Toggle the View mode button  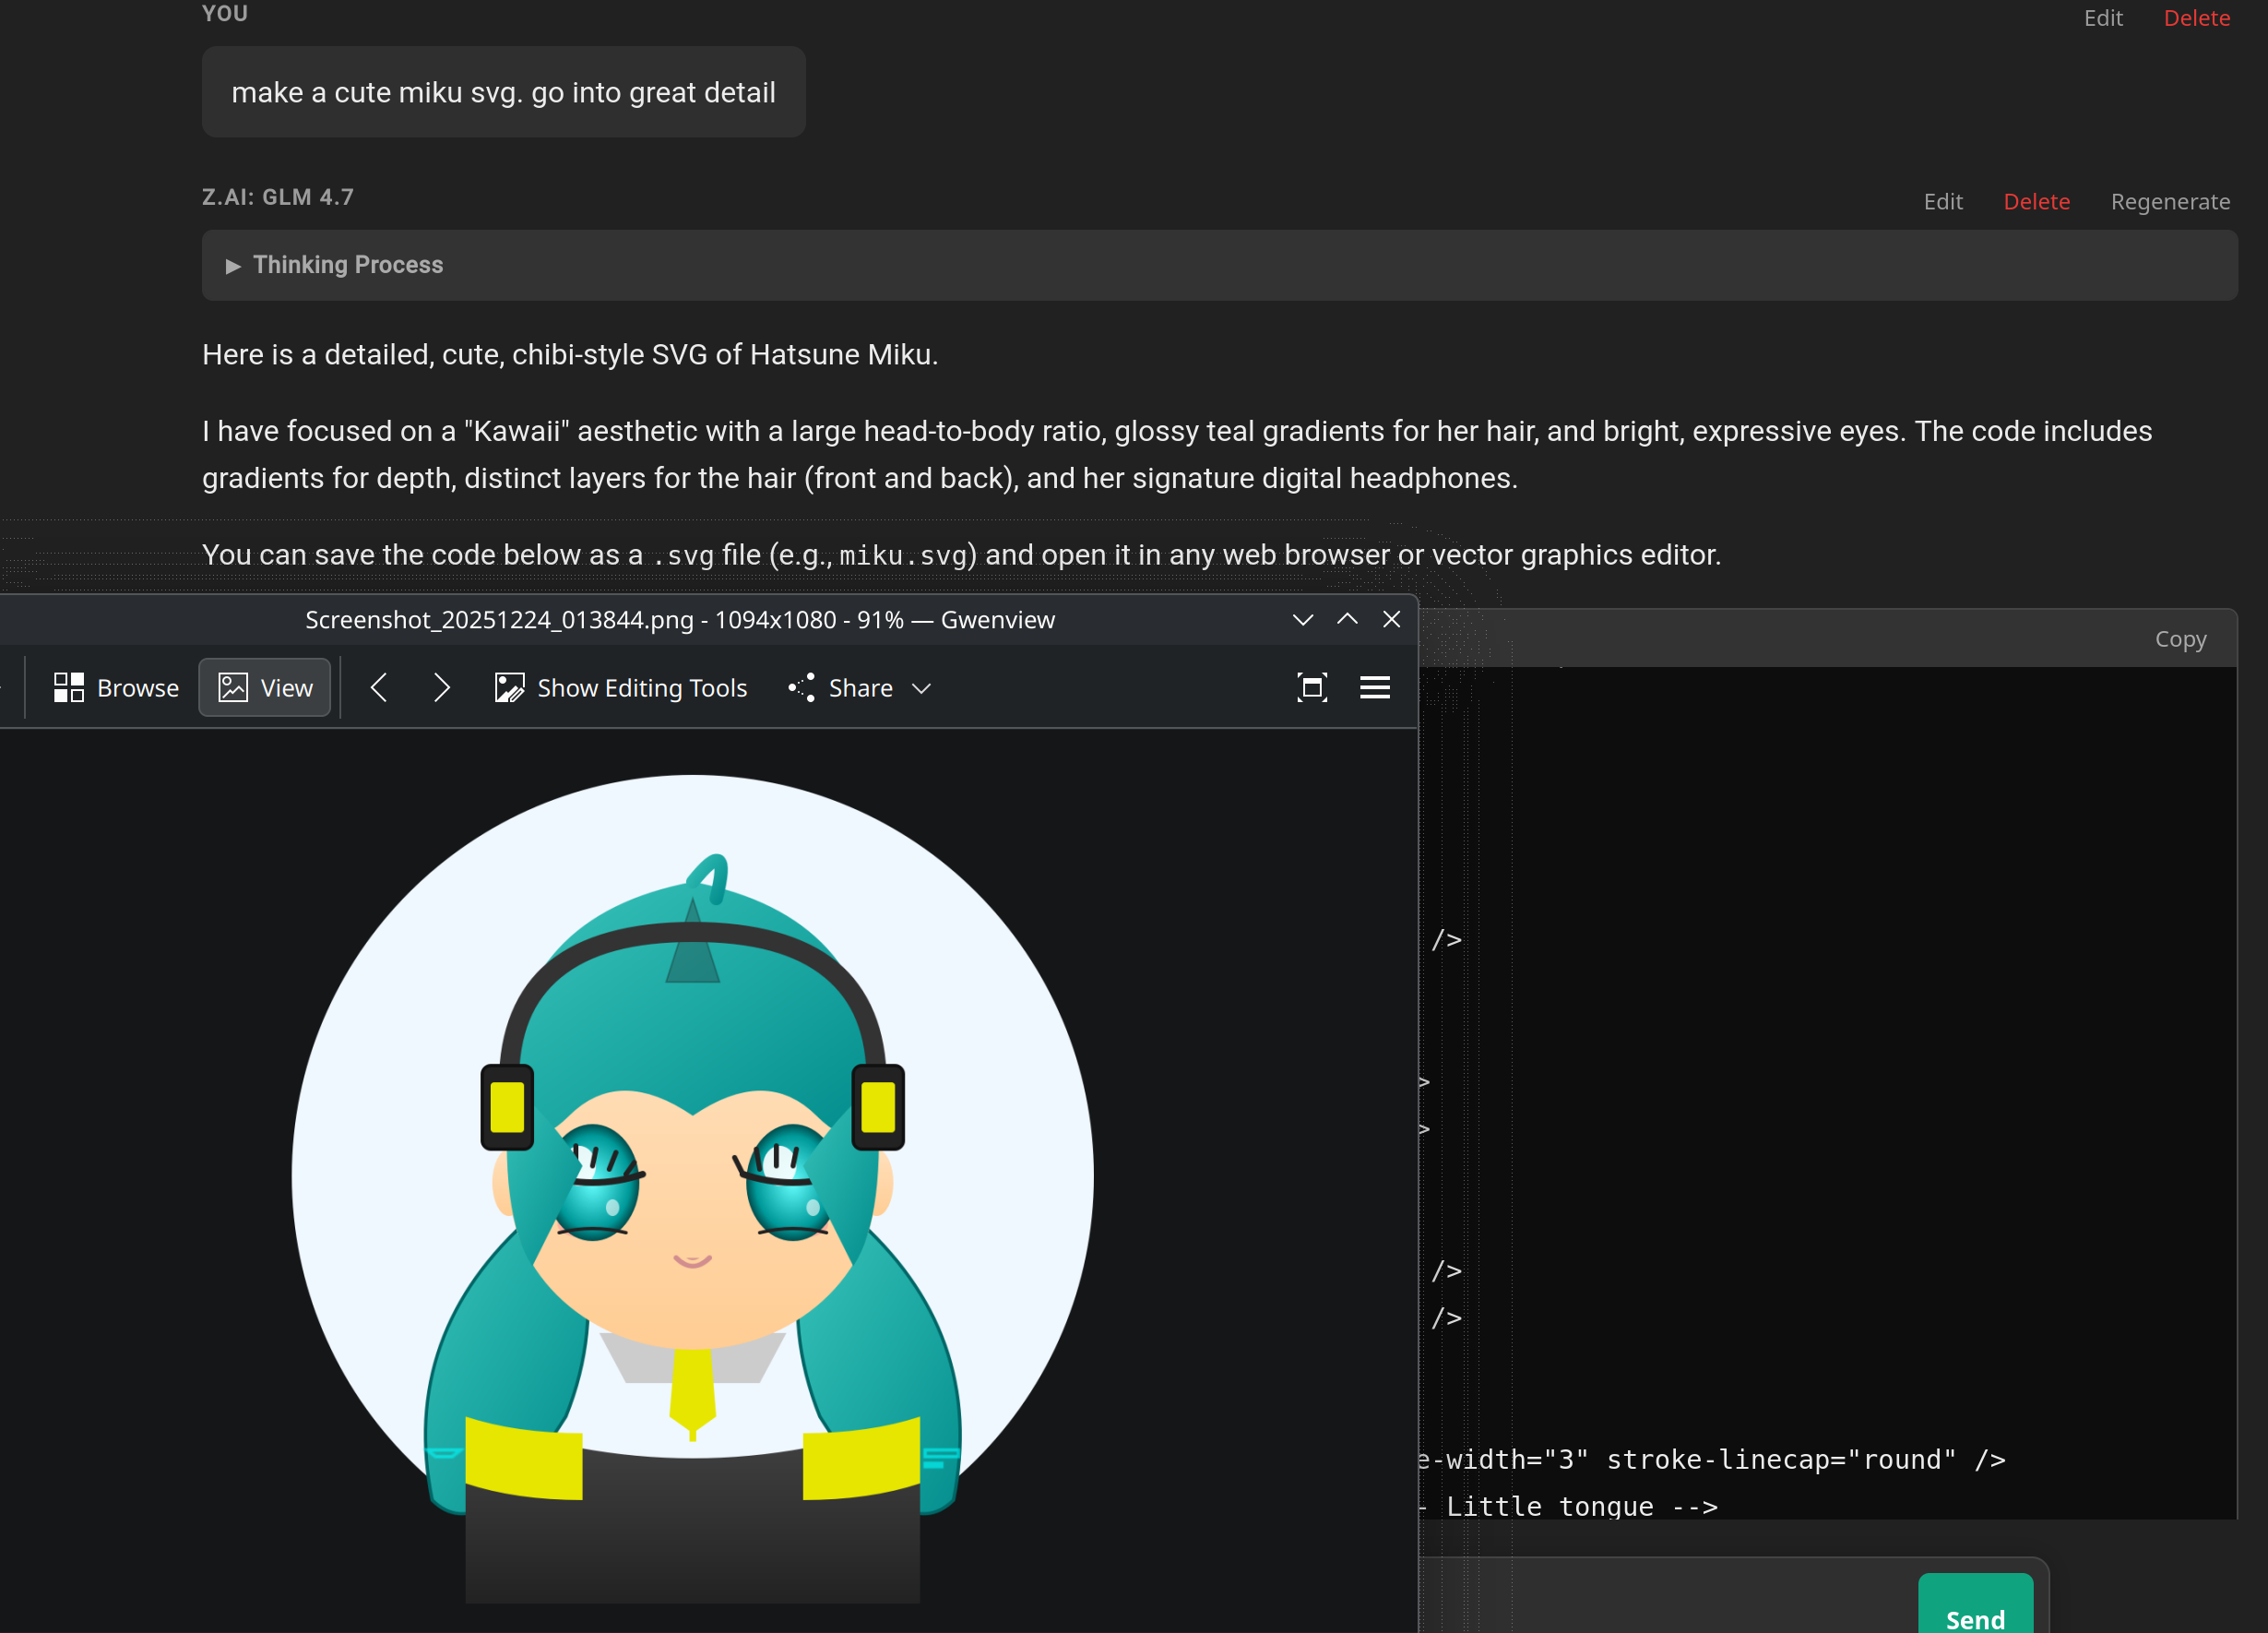point(264,688)
